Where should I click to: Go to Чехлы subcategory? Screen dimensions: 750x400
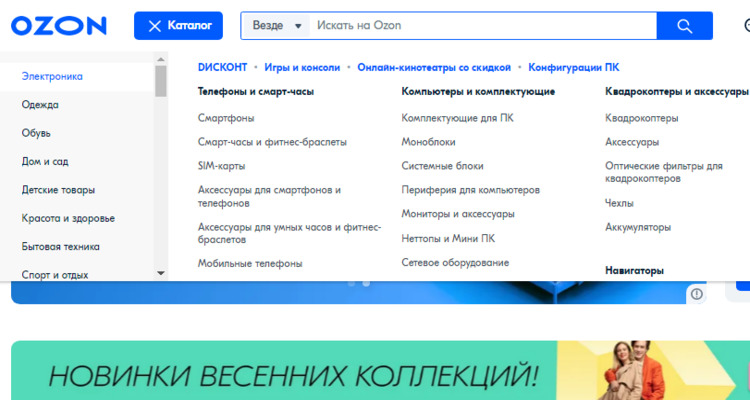click(x=619, y=203)
